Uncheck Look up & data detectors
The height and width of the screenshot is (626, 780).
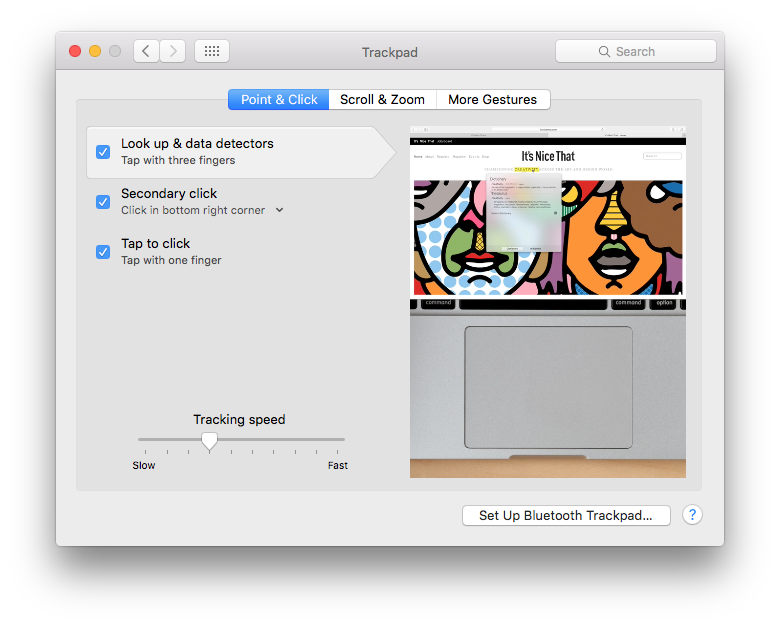(x=103, y=152)
